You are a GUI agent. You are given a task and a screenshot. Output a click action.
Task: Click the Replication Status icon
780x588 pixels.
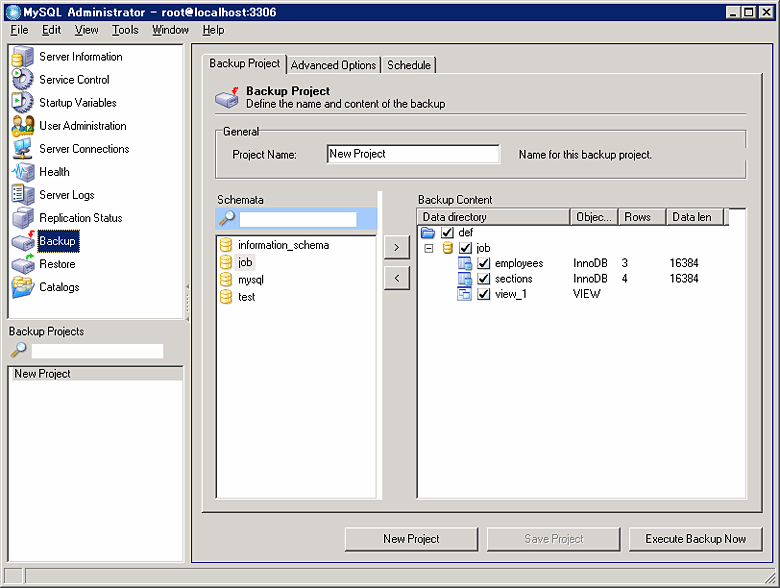click(x=22, y=218)
